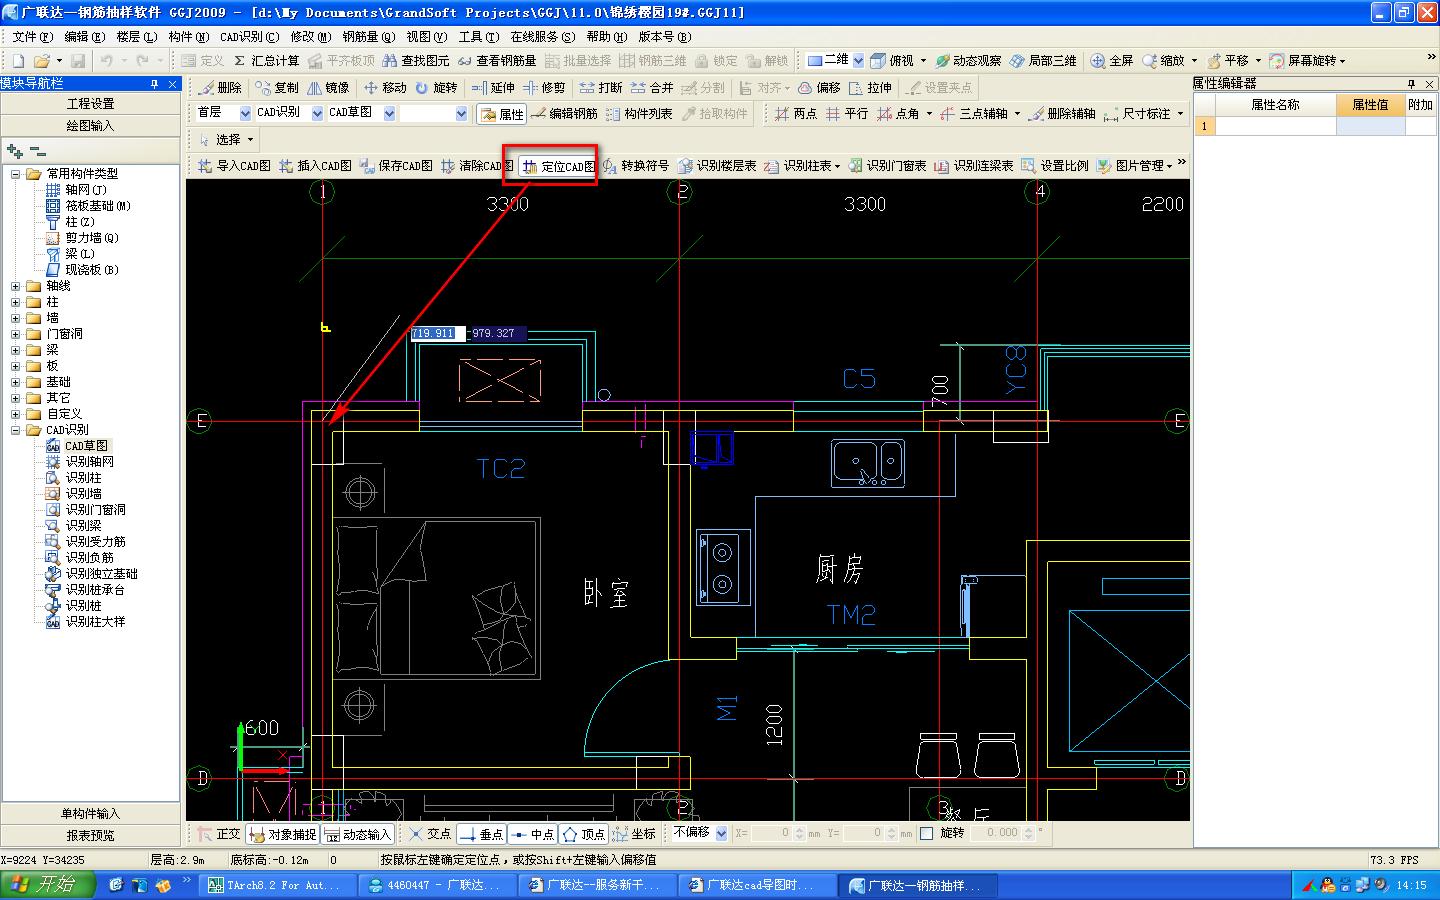Toggle 动态输入 dynamic input

tap(357, 834)
